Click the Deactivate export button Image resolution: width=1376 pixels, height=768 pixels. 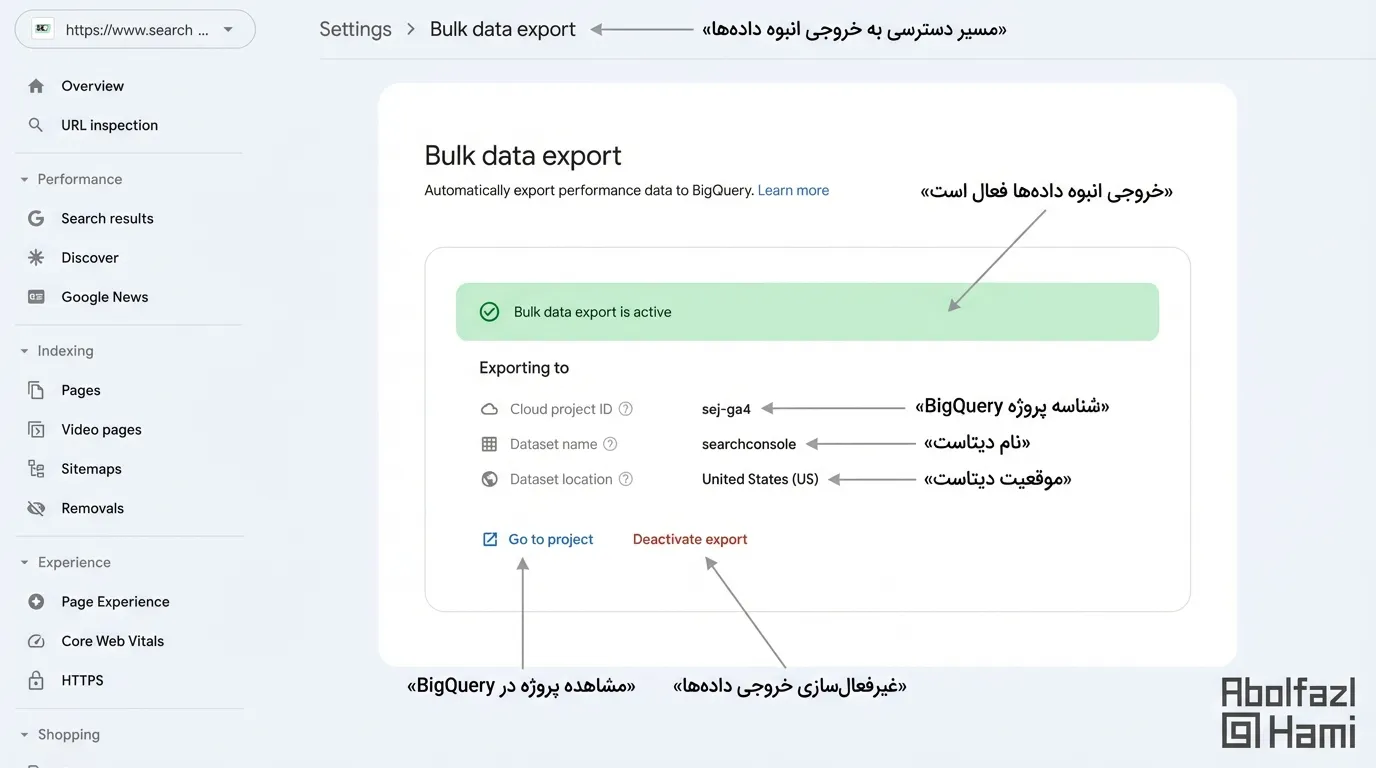pos(690,539)
